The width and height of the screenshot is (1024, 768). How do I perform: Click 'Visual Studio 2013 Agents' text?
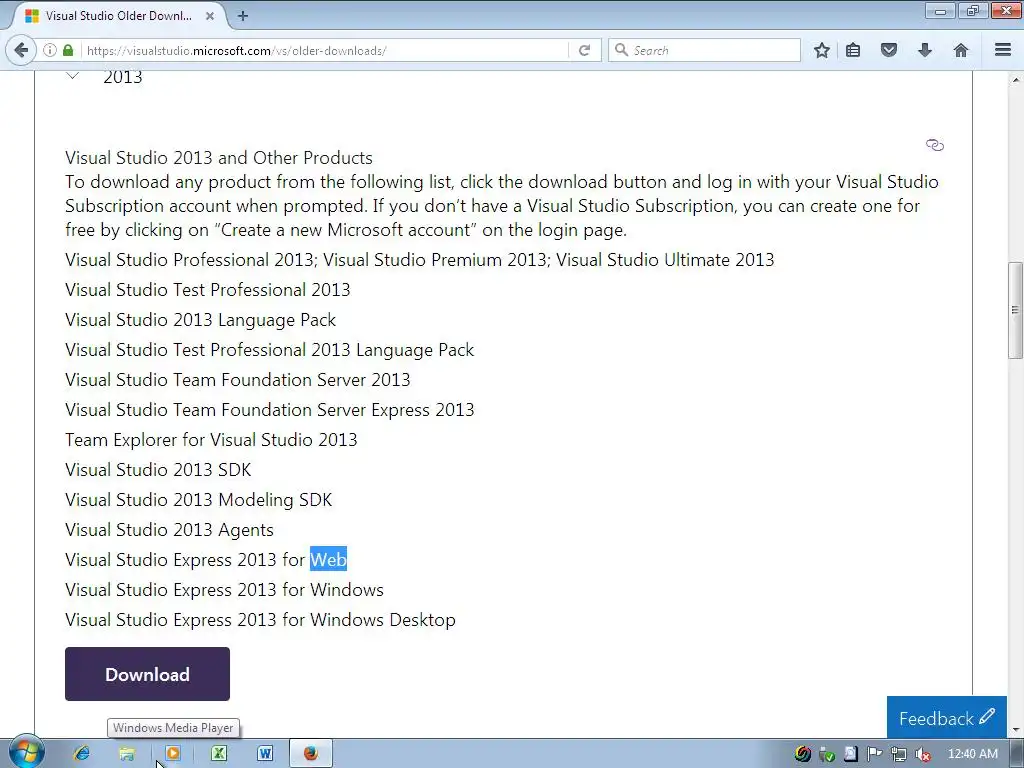[x=169, y=530]
